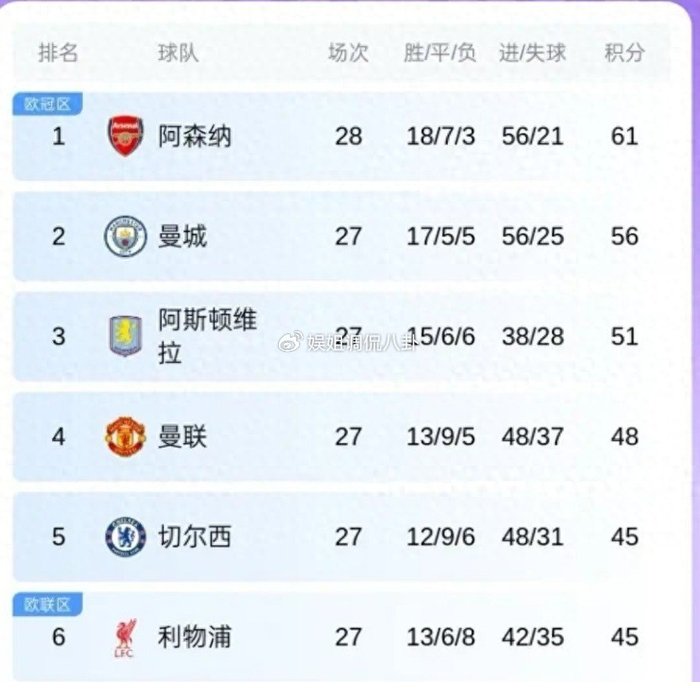
Task: Click the 进/失球 column header
Action: point(532,53)
